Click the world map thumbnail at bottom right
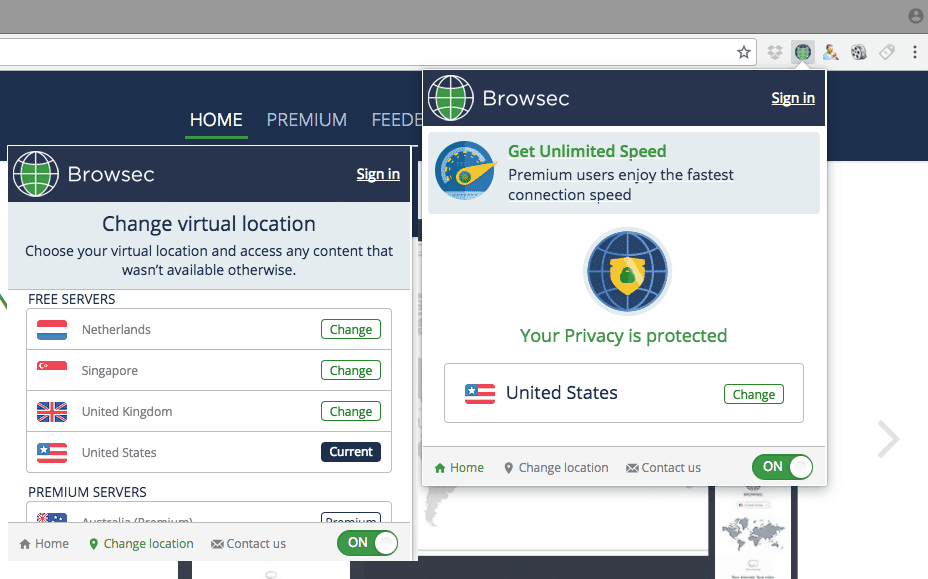 [x=753, y=532]
